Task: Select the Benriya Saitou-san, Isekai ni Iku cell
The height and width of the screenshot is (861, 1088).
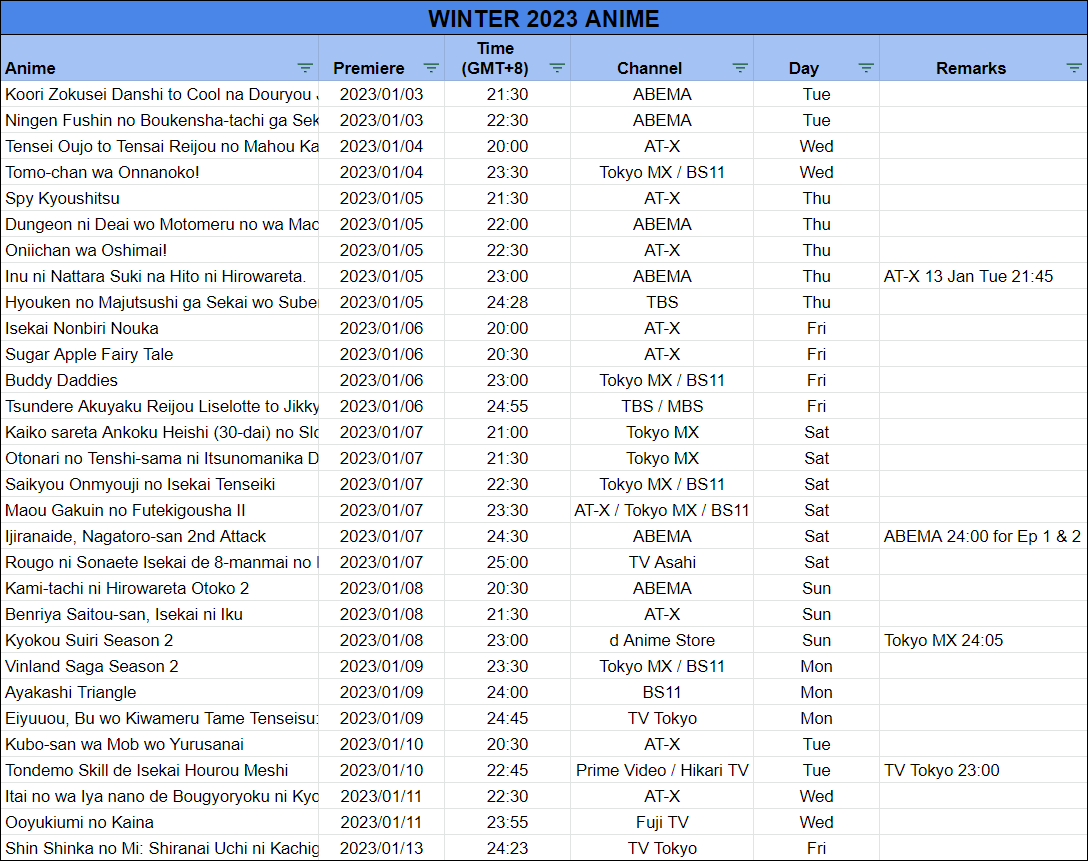Action: [x=160, y=615]
